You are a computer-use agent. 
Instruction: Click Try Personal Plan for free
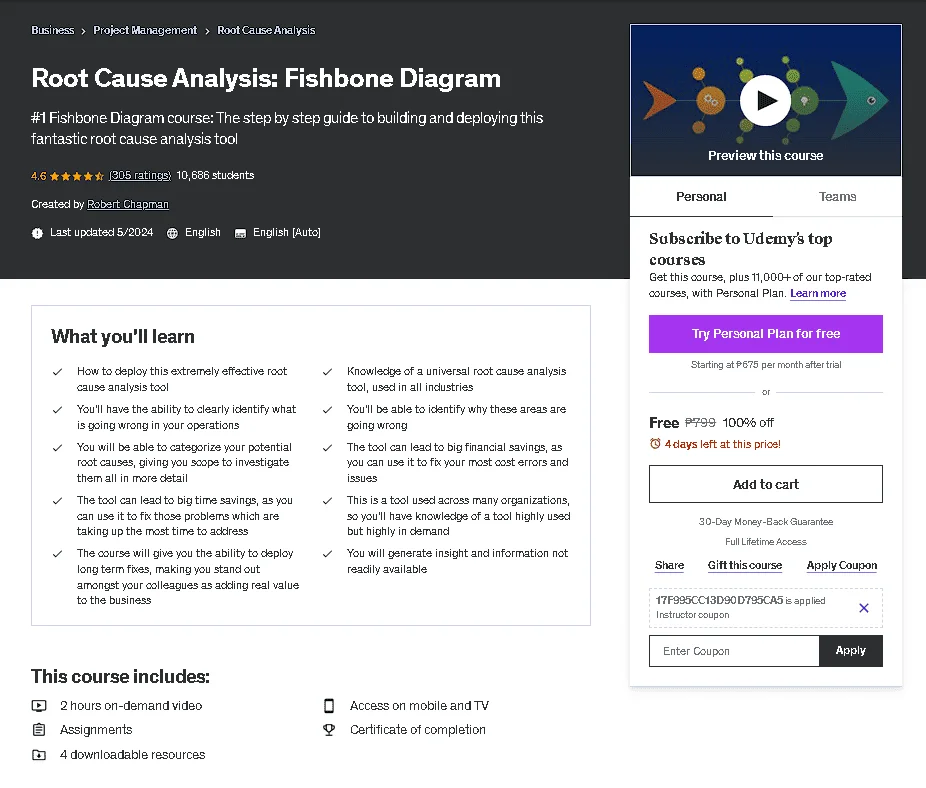tap(765, 334)
